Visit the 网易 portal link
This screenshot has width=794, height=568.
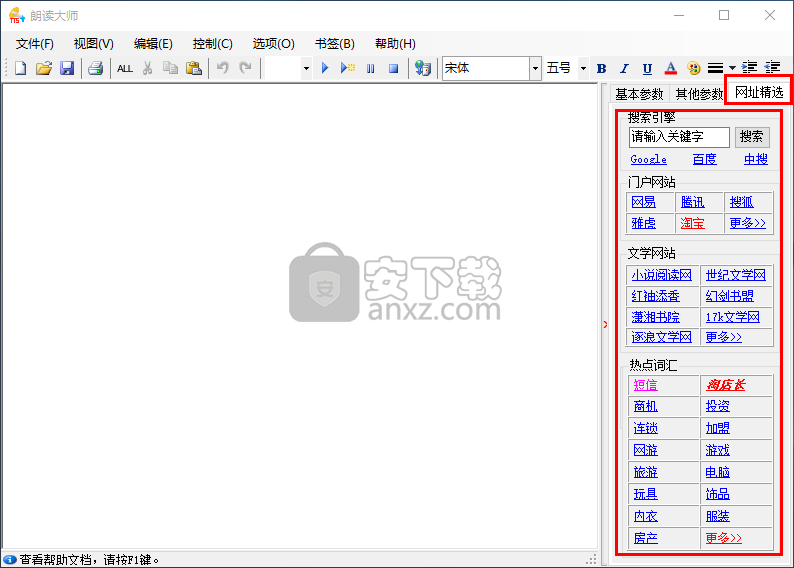coord(644,202)
